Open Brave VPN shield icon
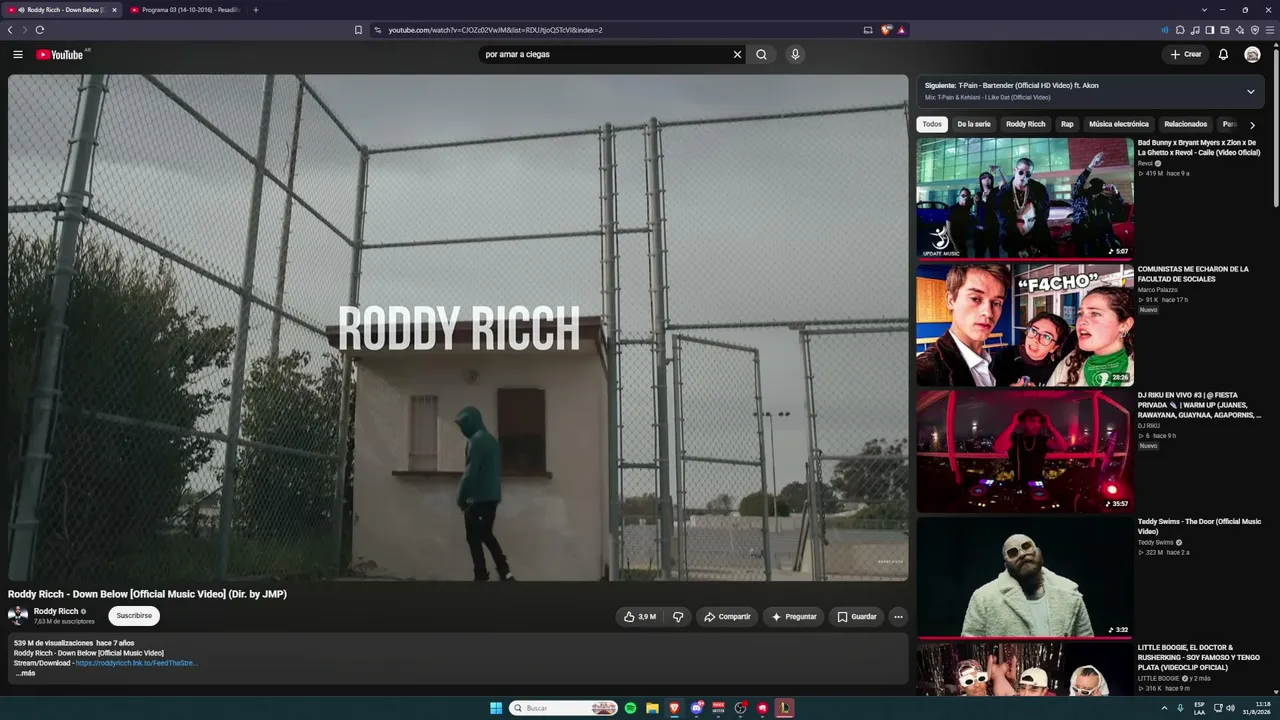Viewport: 1280px width, 720px height. click(1255, 30)
